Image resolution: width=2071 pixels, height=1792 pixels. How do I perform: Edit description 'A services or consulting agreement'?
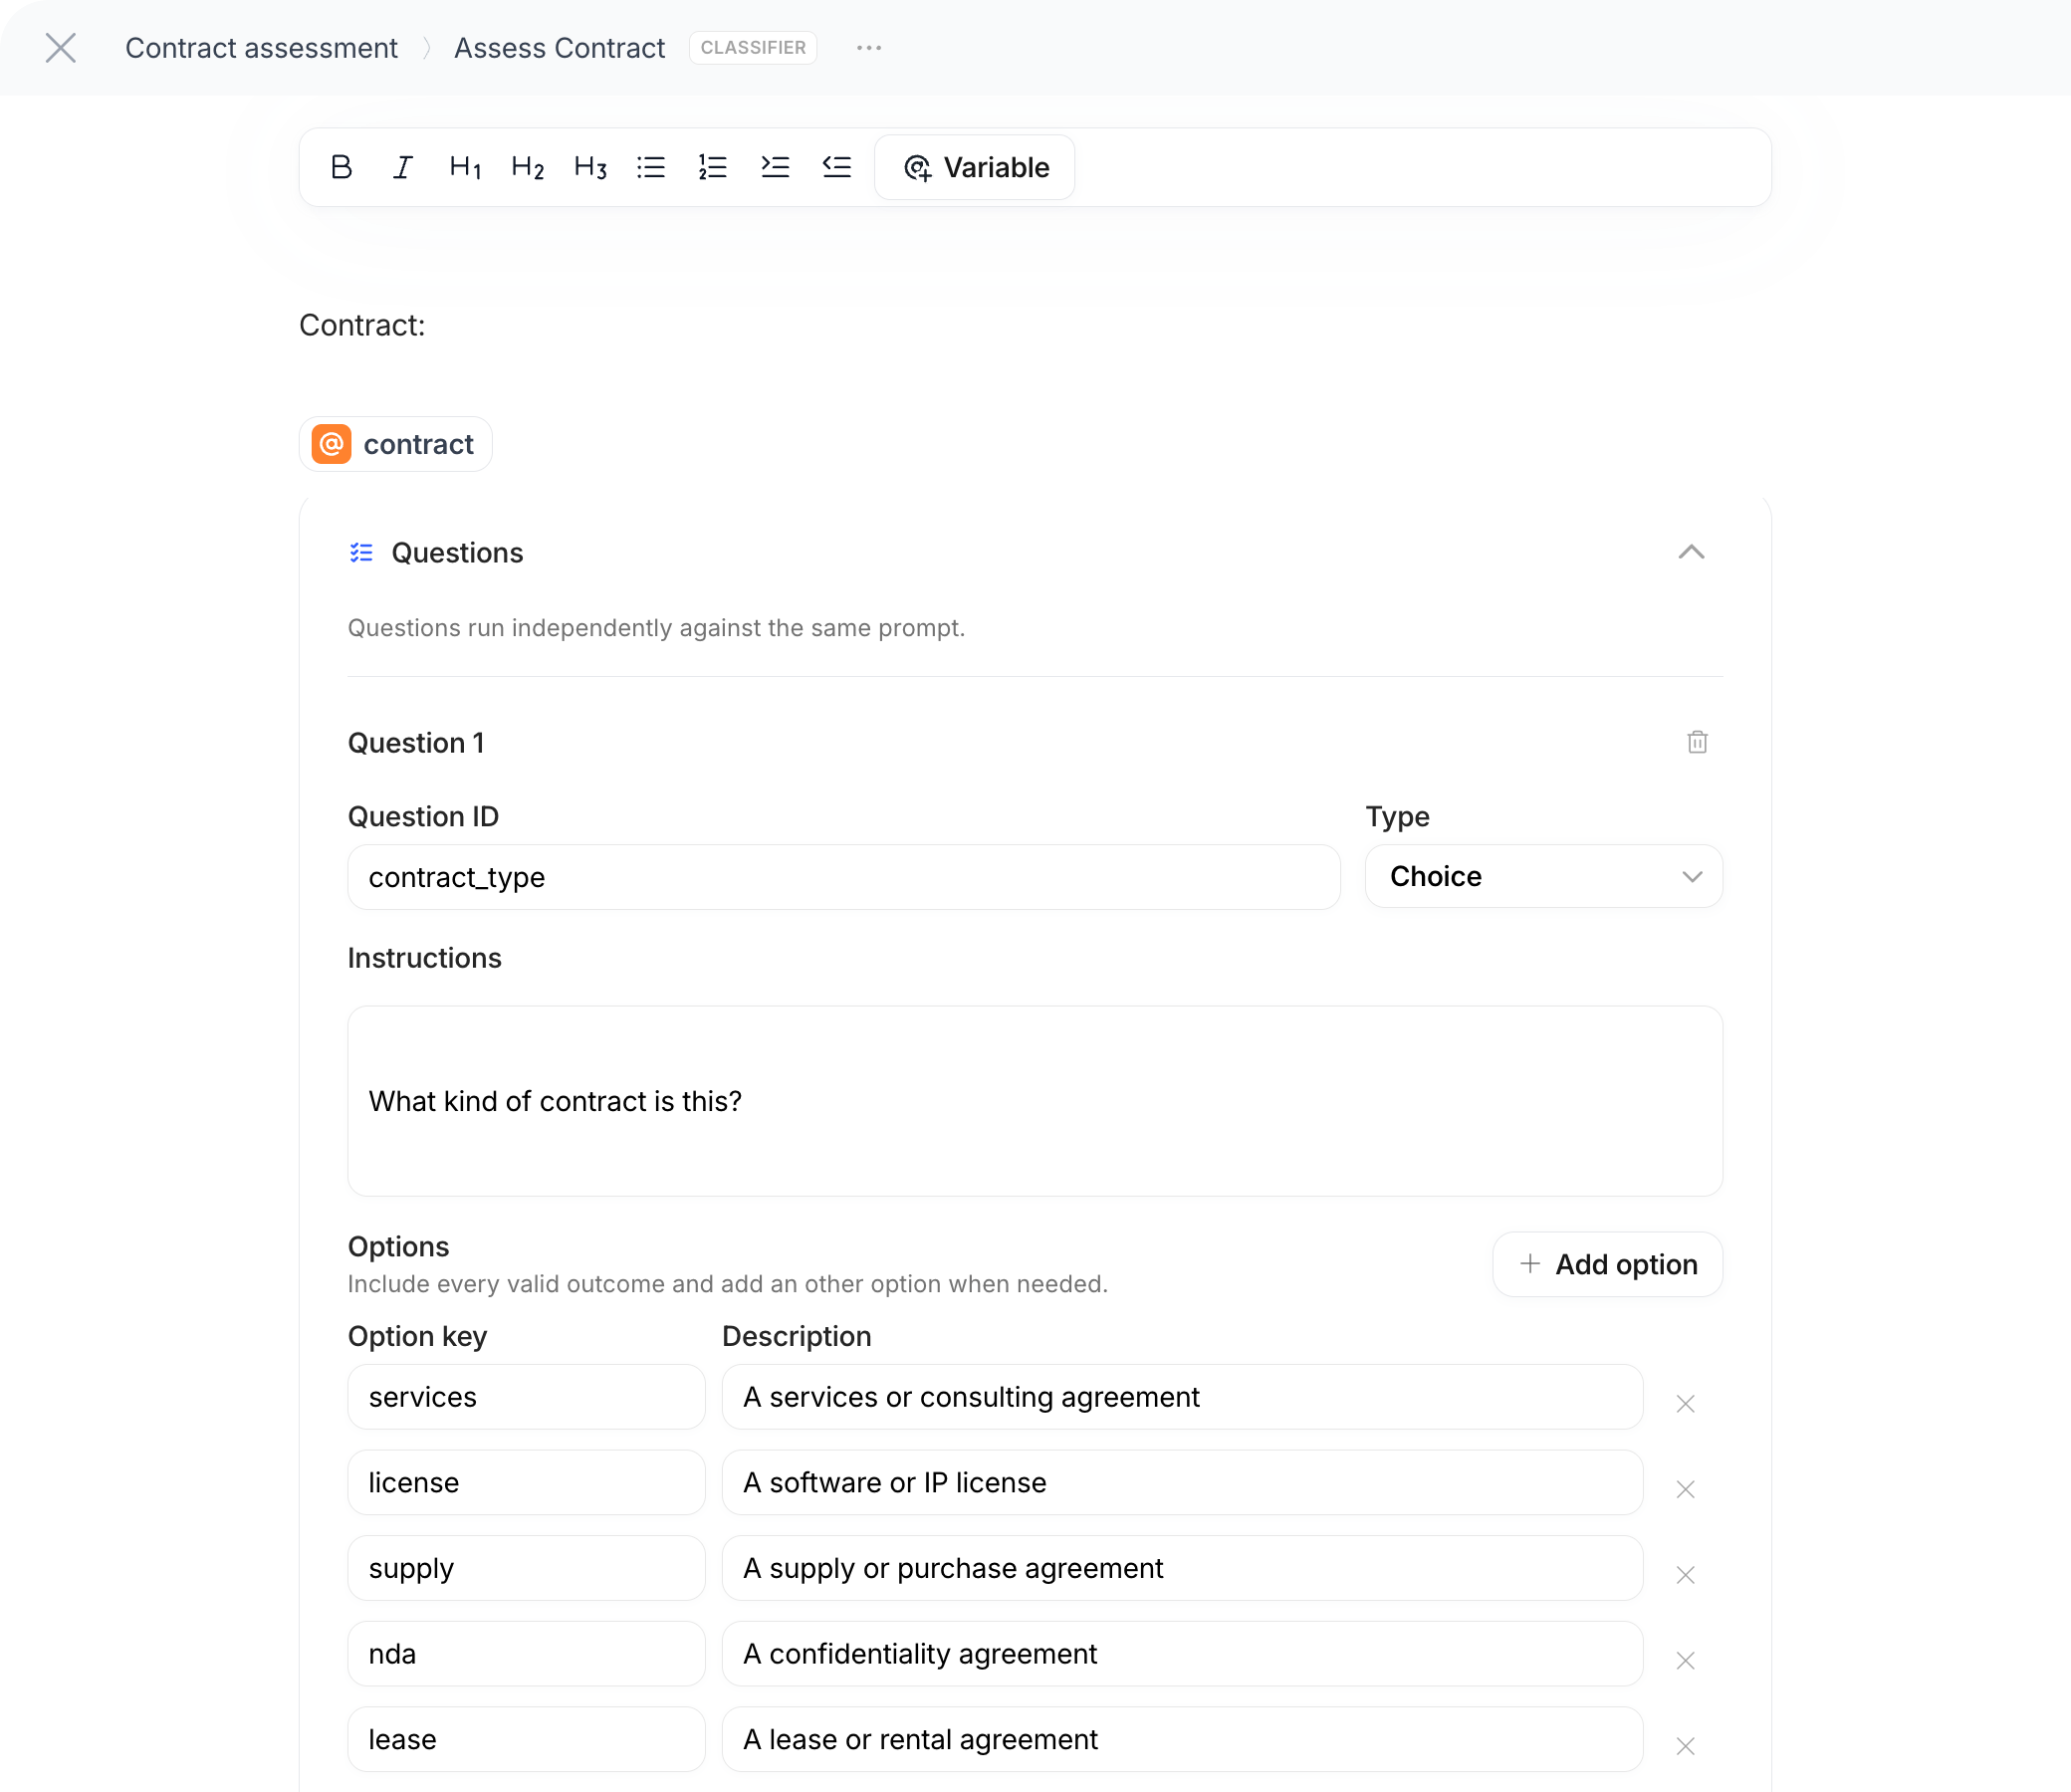pyautogui.click(x=1182, y=1397)
